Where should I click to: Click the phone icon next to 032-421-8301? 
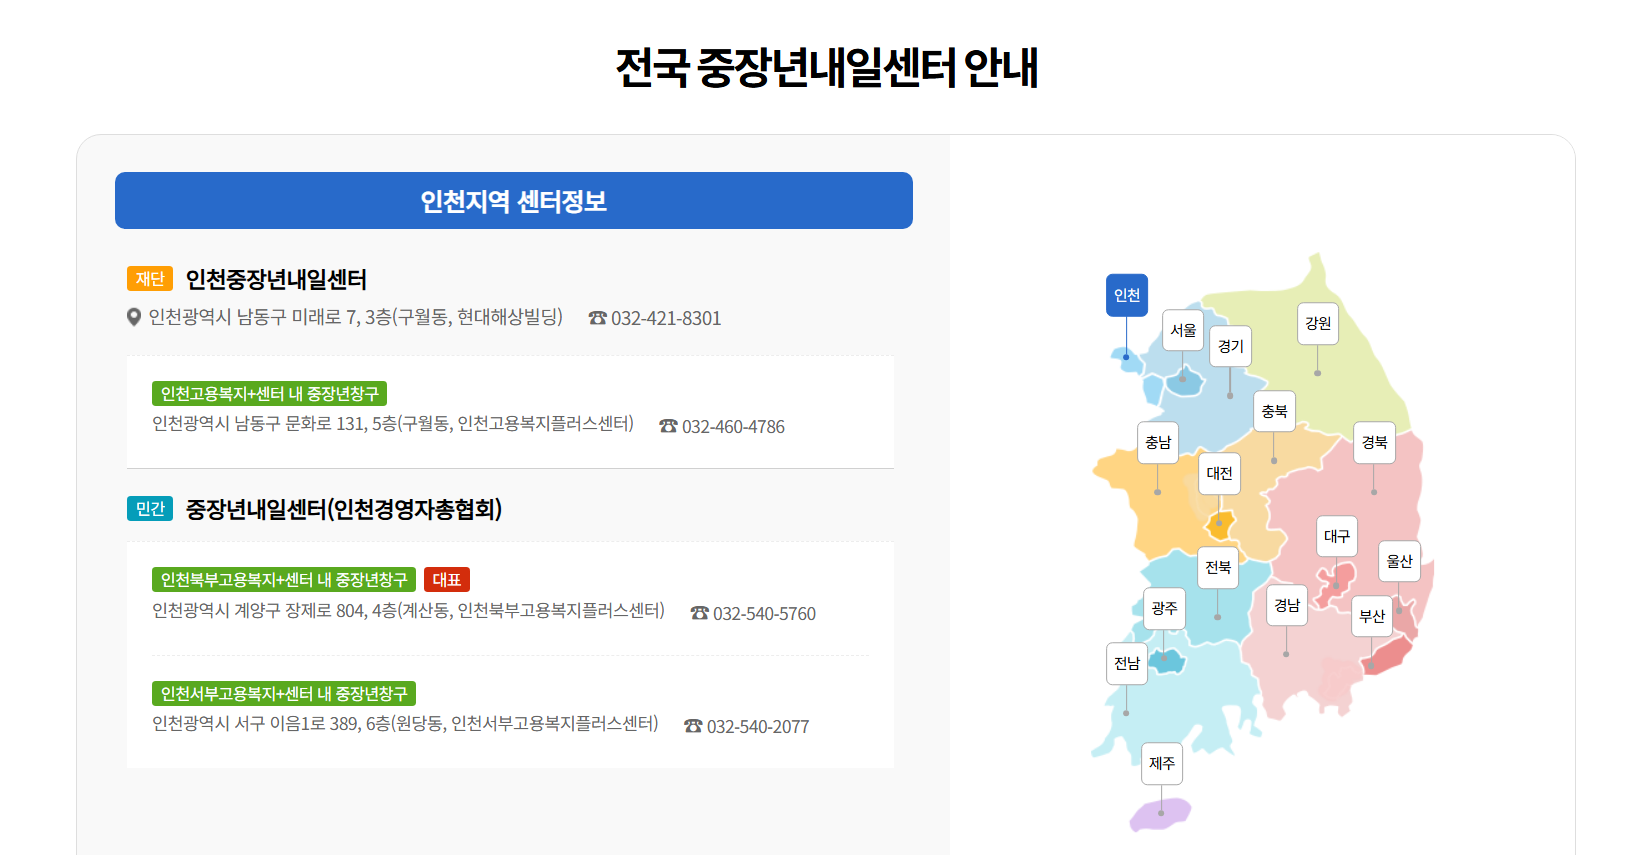pos(598,318)
